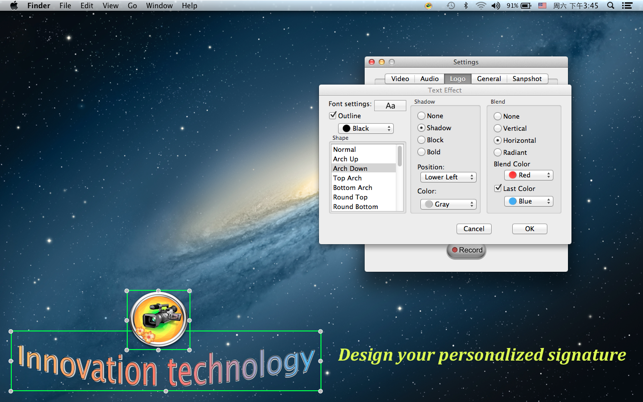643x402 pixels.
Task: Choose Round Bottom shape
Action: [363, 206]
